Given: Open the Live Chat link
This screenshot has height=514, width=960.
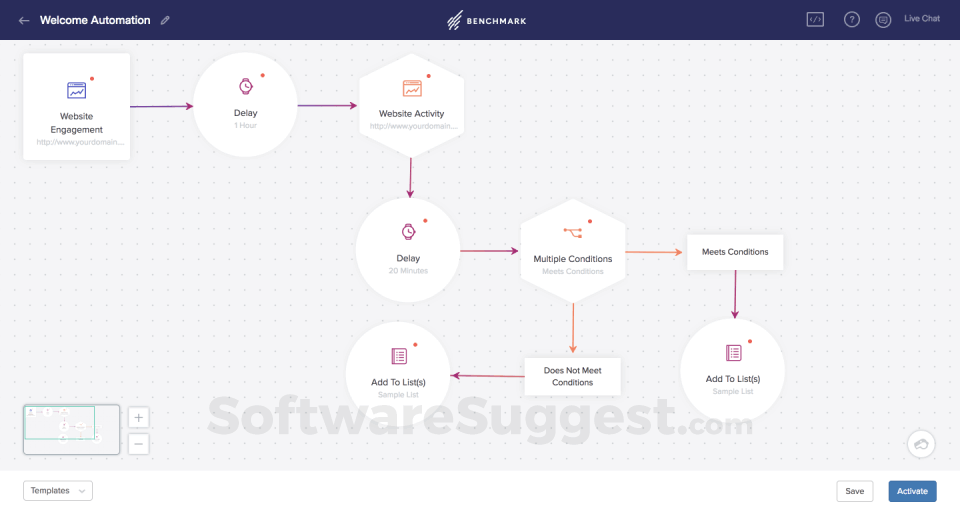Looking at the screenshot, I should click(x=921, y=18).
